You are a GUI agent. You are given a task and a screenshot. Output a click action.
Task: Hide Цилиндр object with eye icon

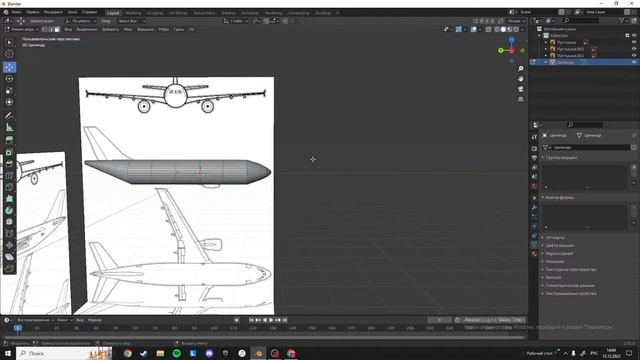[x=634, y=62]
